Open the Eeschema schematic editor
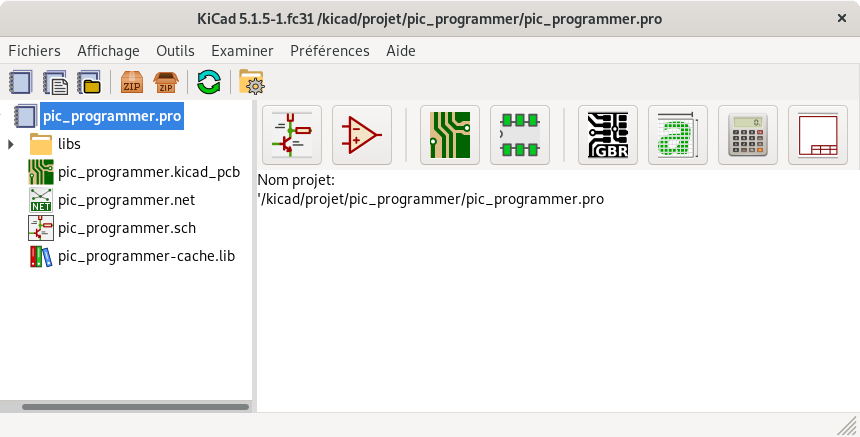Viewport: 860px width, 437px height. pos(291,134)
